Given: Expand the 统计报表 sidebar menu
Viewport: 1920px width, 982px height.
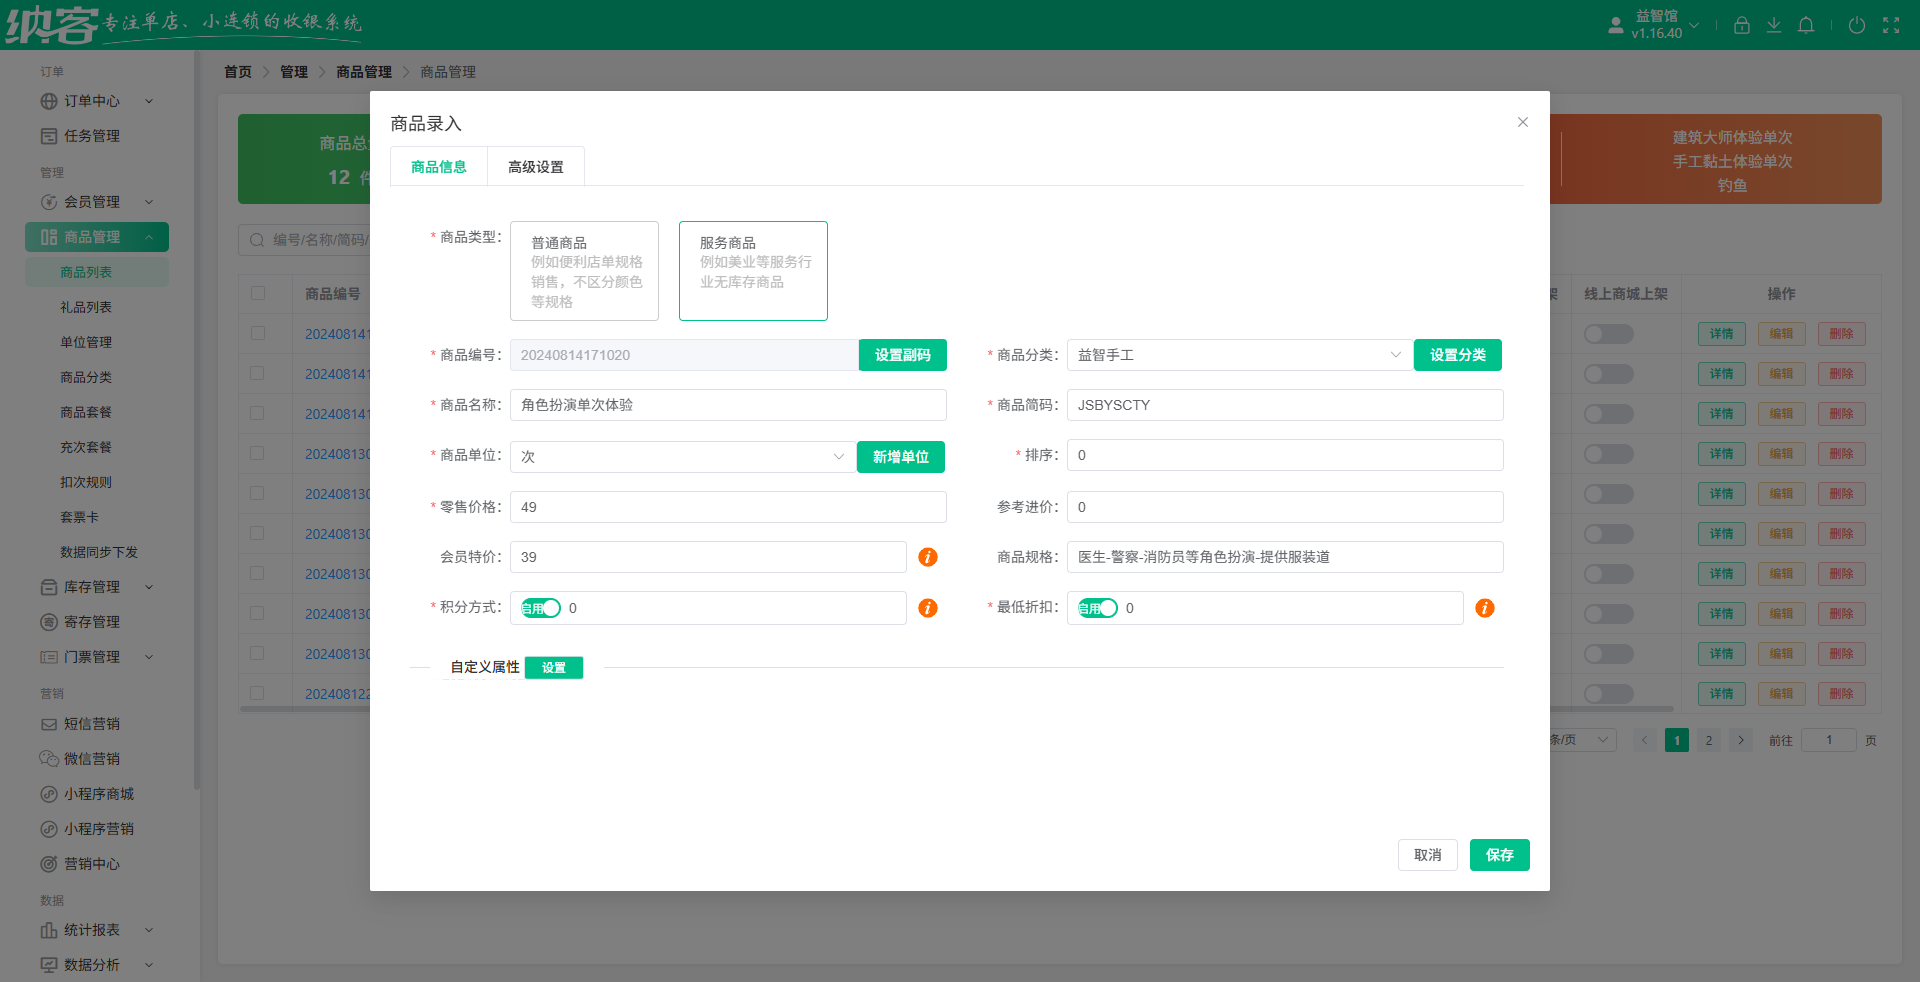Looking at the screenshot, I should coord(149,930).
